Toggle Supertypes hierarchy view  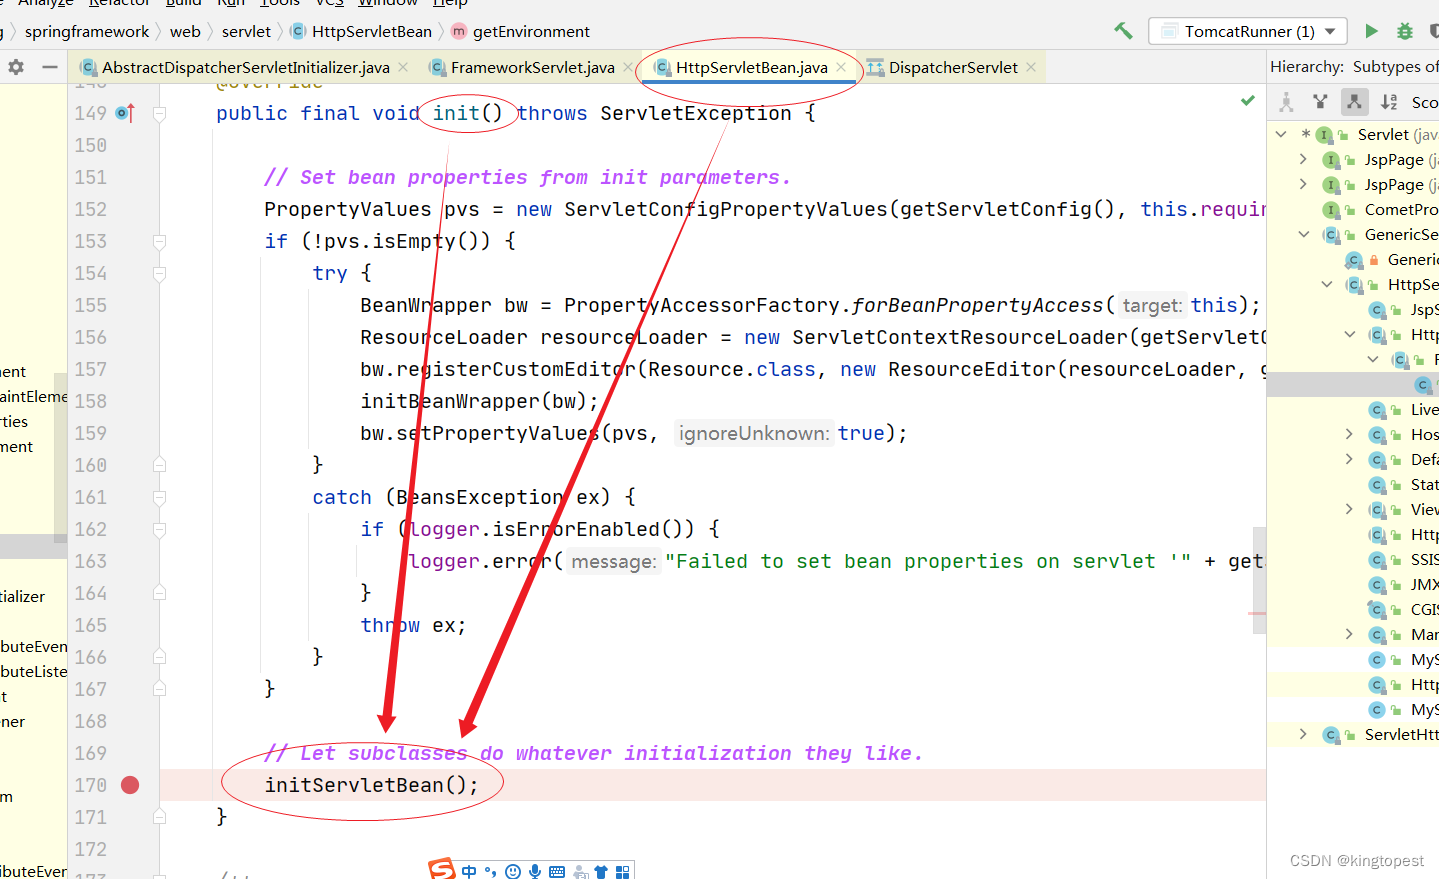1320,102
